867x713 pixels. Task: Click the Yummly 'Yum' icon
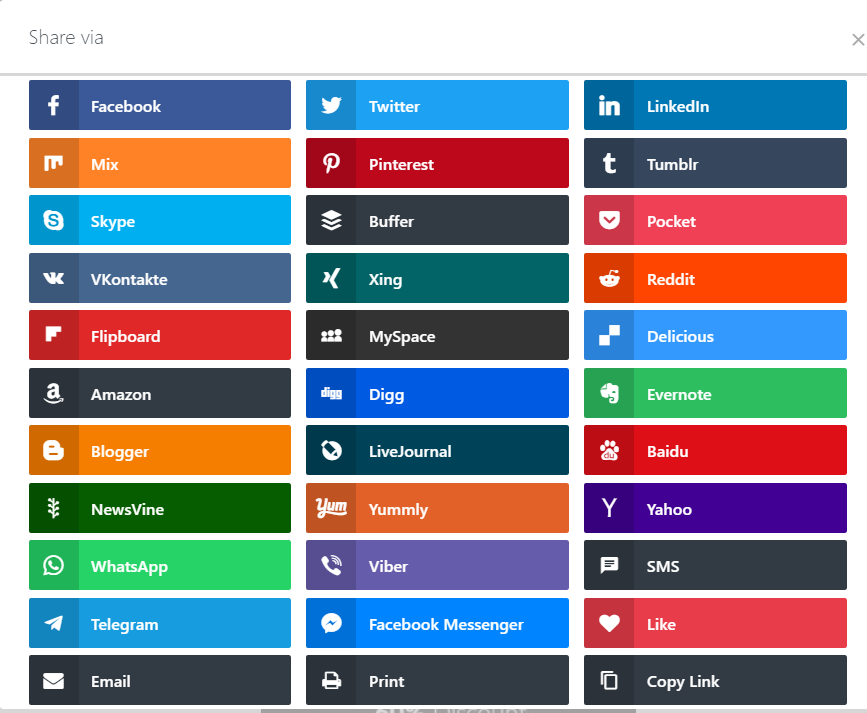click(331, 507)
